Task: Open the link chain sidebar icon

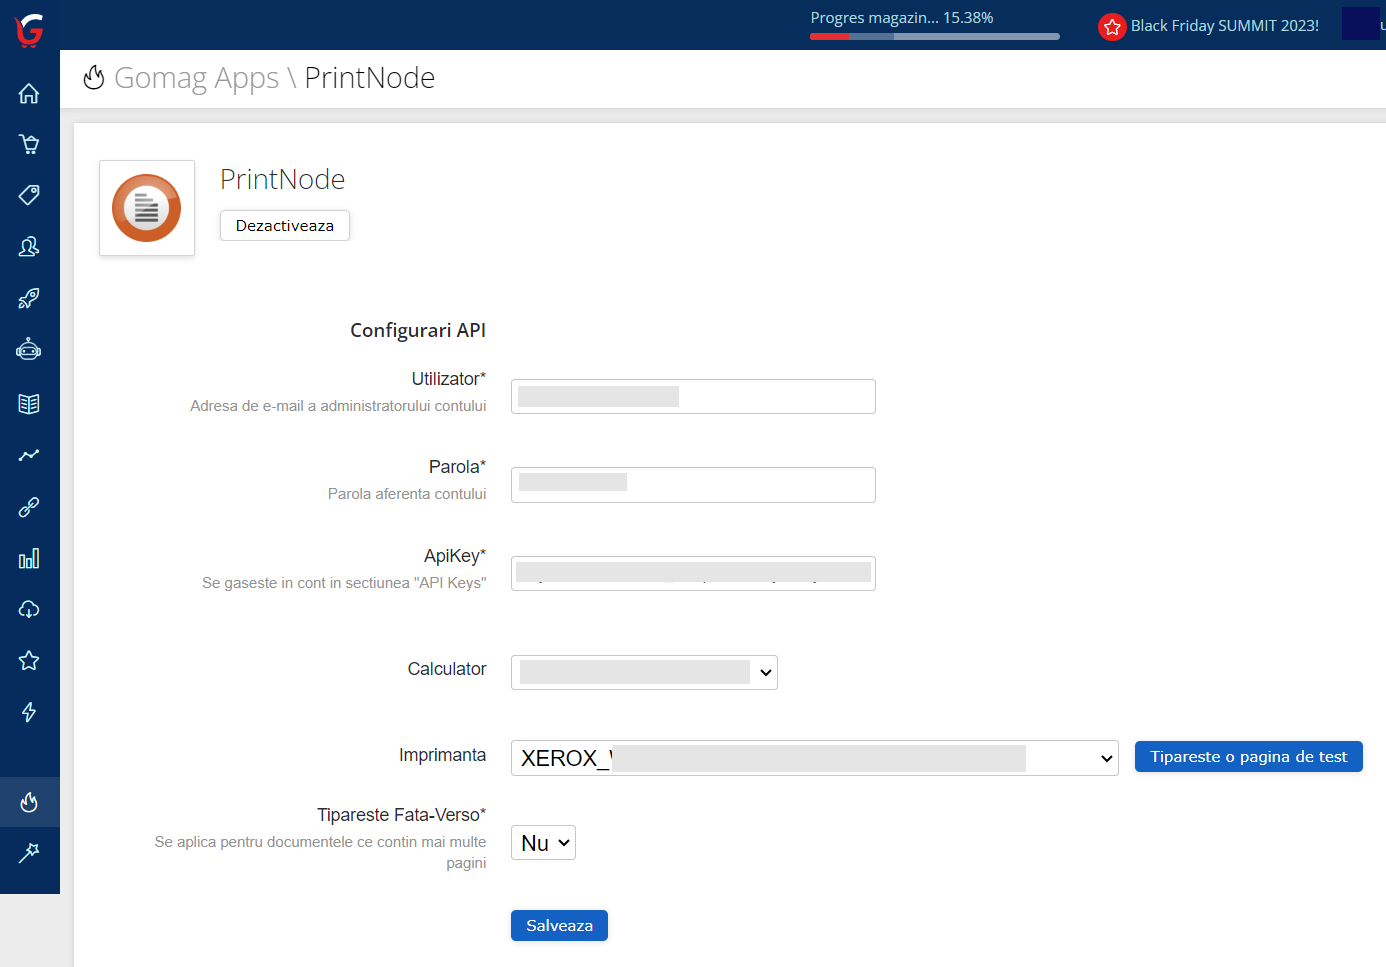Action: 29,507
